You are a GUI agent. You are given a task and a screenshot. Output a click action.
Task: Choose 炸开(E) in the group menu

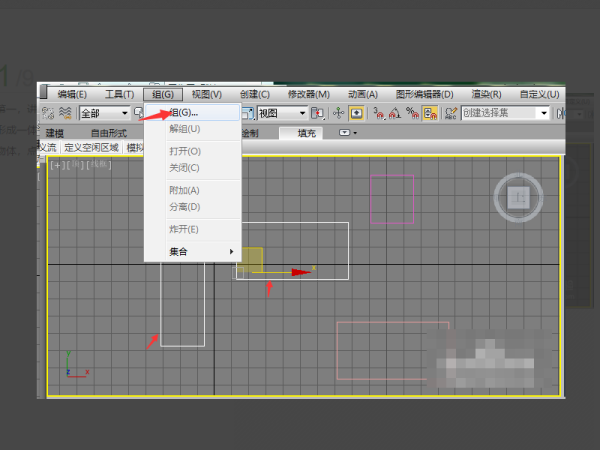[192, 229]
